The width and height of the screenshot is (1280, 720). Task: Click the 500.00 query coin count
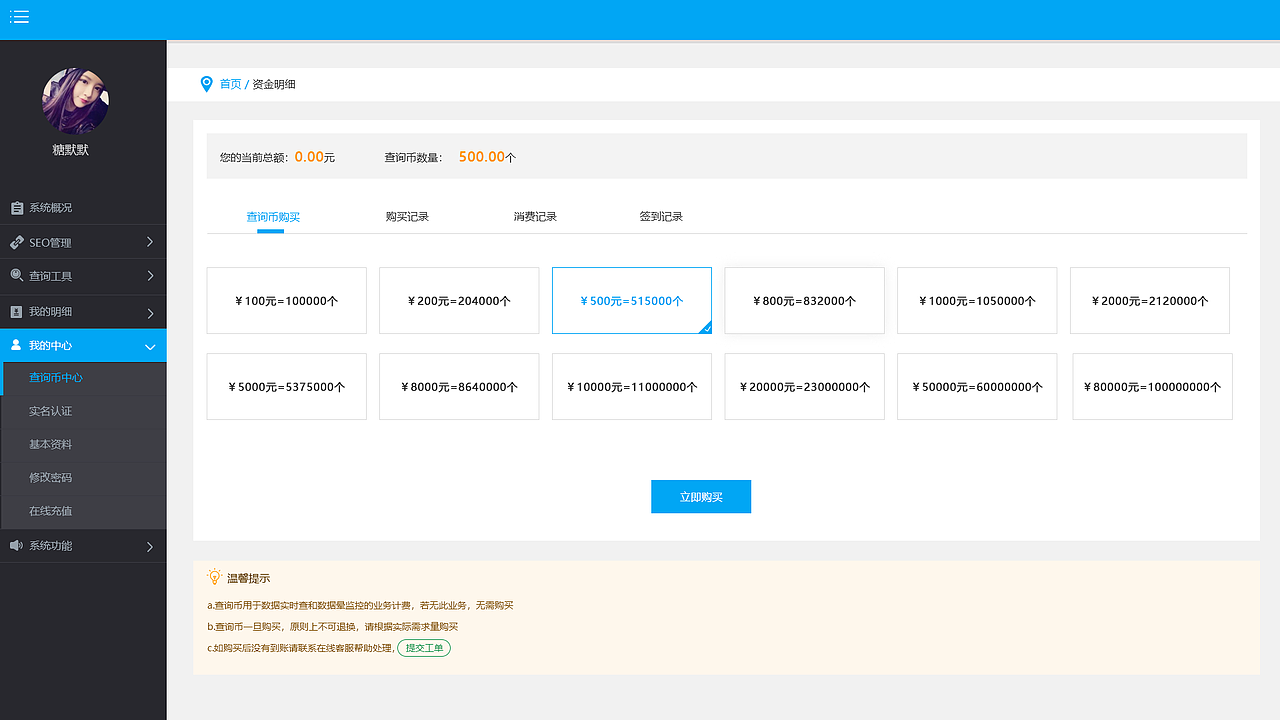click(482, 157)
